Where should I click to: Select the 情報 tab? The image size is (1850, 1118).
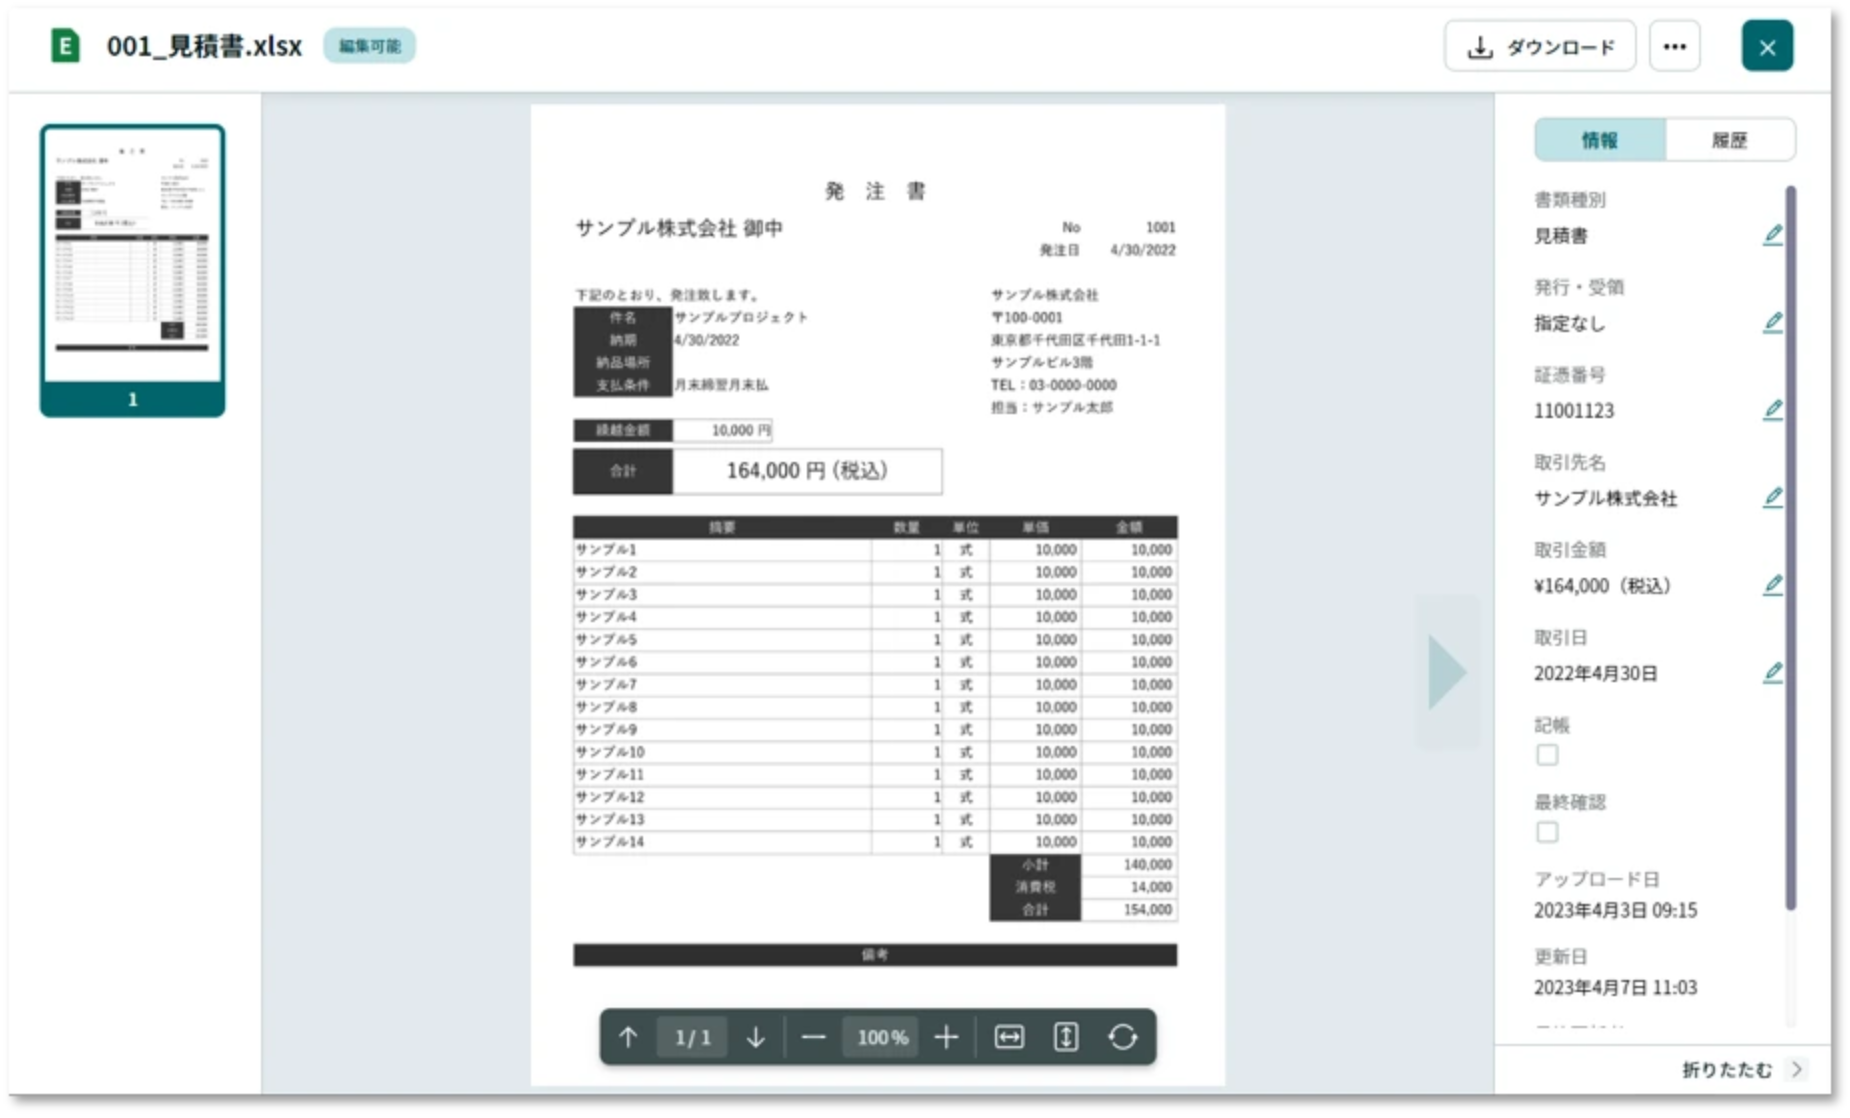[x=1599, y=140]
